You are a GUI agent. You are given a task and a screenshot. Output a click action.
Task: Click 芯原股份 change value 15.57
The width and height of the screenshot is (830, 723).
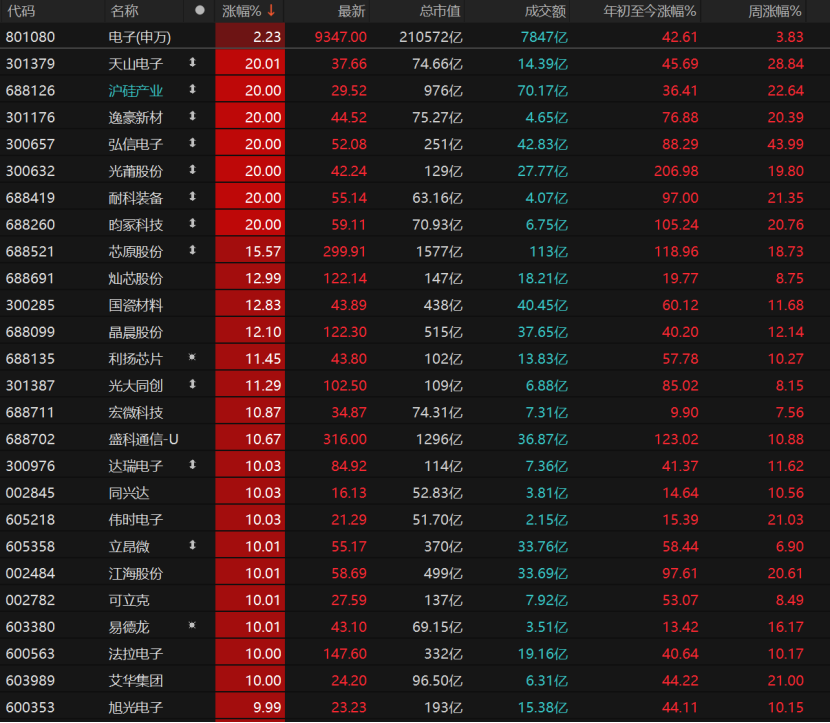coord(263,251)
